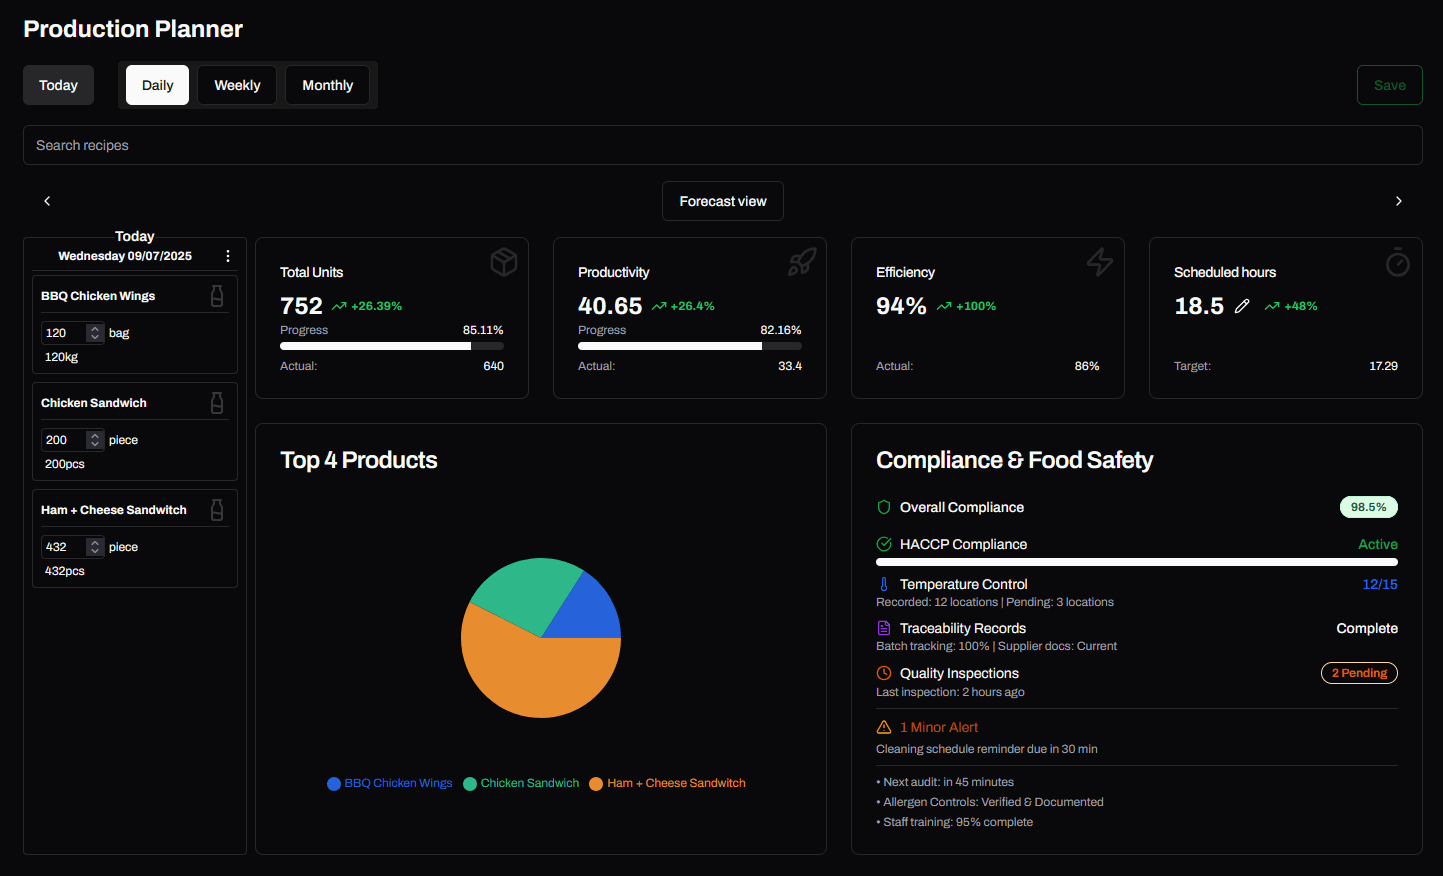The height and width of the screenshot is (876, 1443).
Task: Click the pencil edit icon beside Scheduled hours
Action: [x=1242, y=306]
